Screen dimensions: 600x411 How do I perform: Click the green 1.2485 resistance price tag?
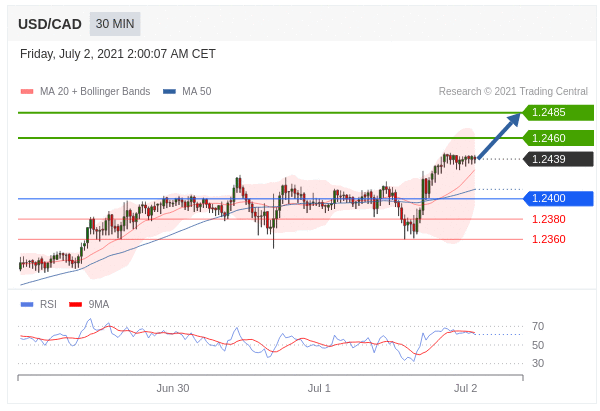point(558,113)
